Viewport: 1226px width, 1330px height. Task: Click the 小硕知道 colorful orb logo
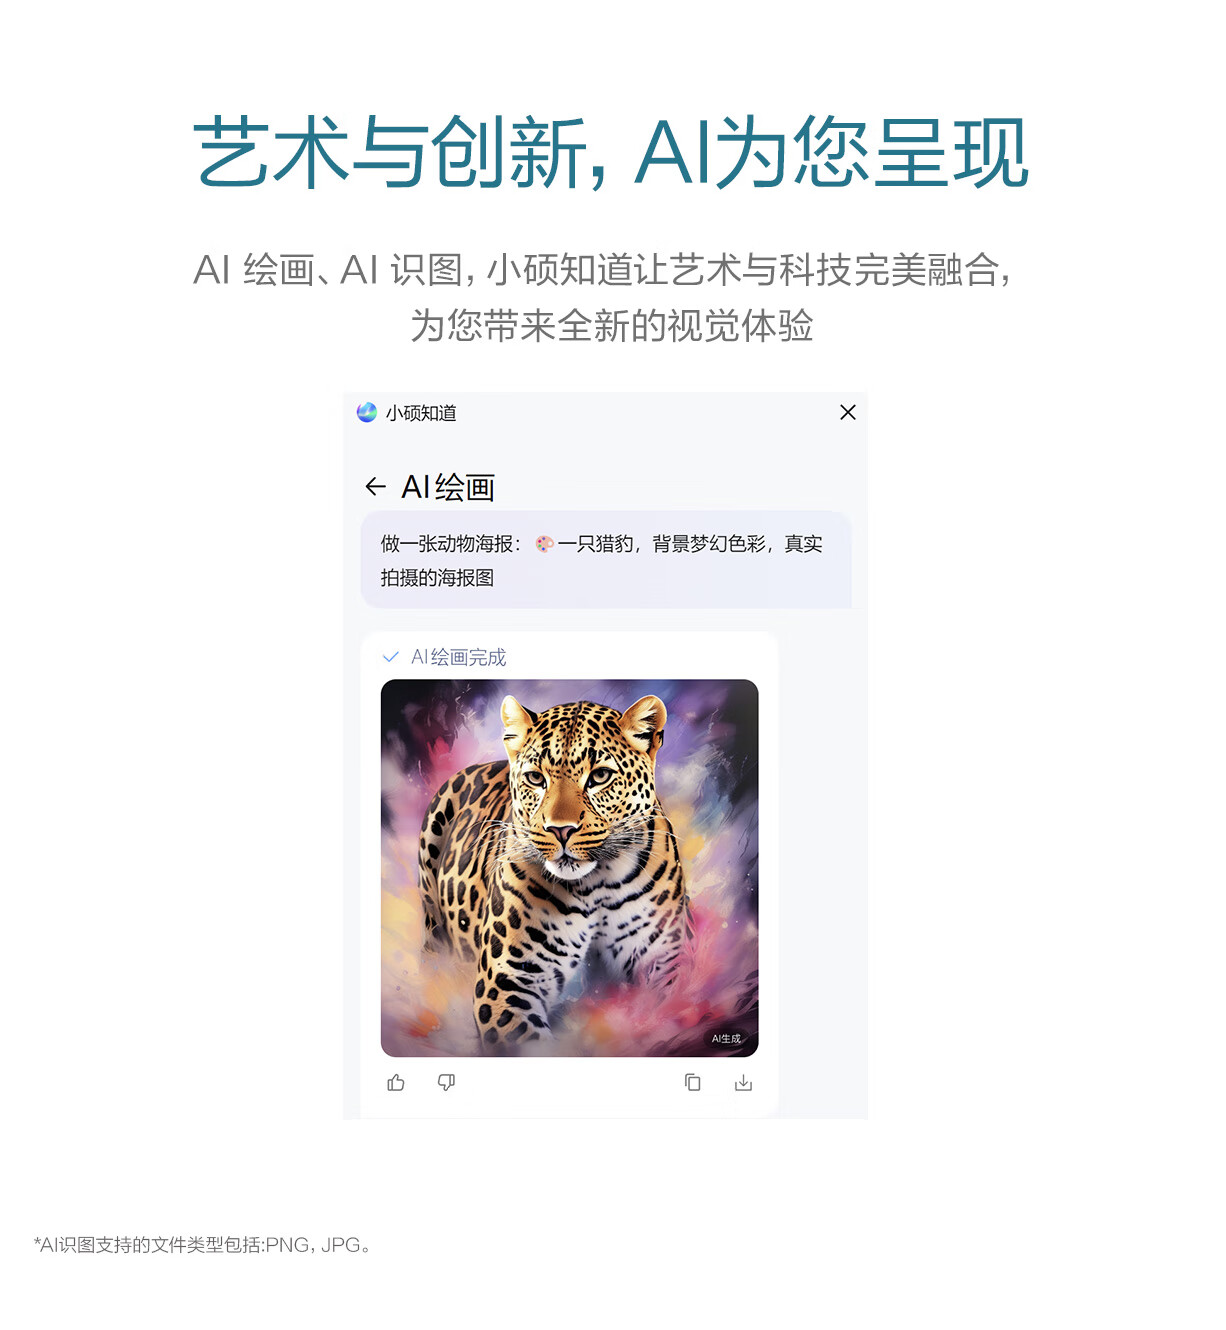pyautogui.click(x=367, y=412)
